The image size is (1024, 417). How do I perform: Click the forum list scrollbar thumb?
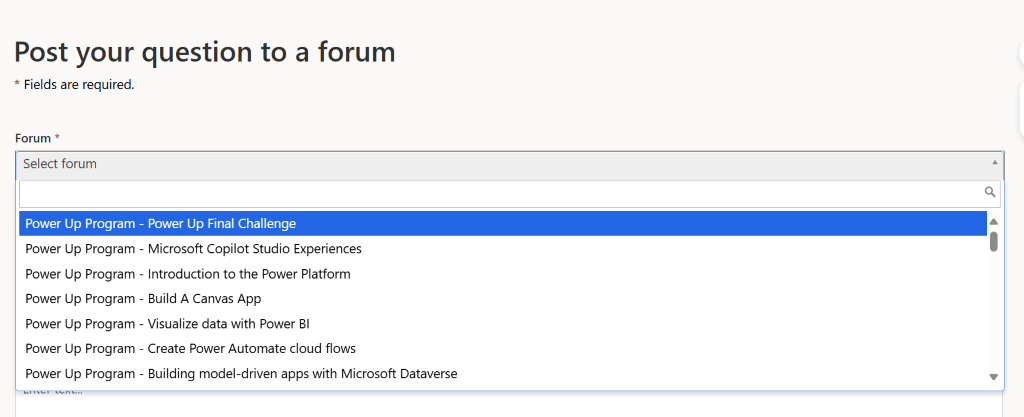(x=993, y=241)
